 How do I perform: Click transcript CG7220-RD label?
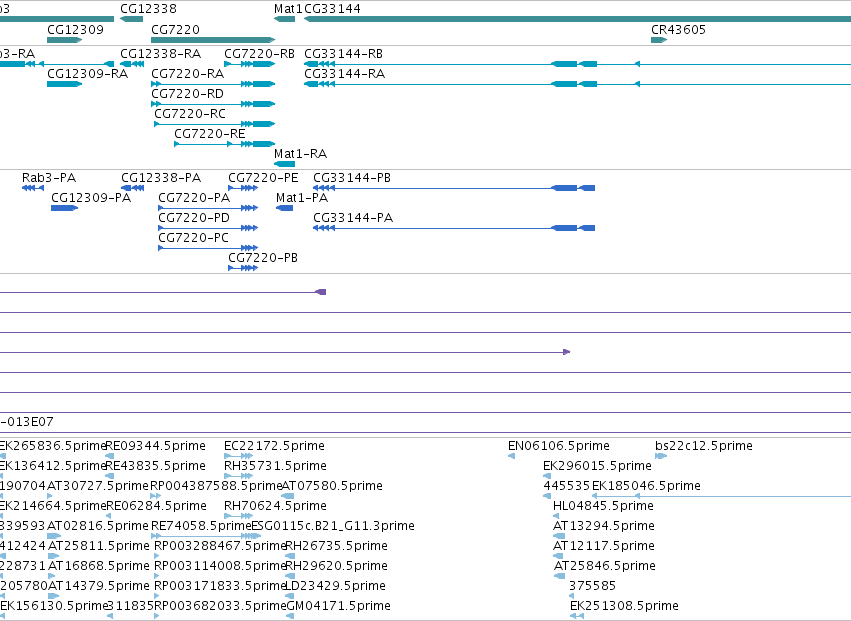[x=187, y=93]
